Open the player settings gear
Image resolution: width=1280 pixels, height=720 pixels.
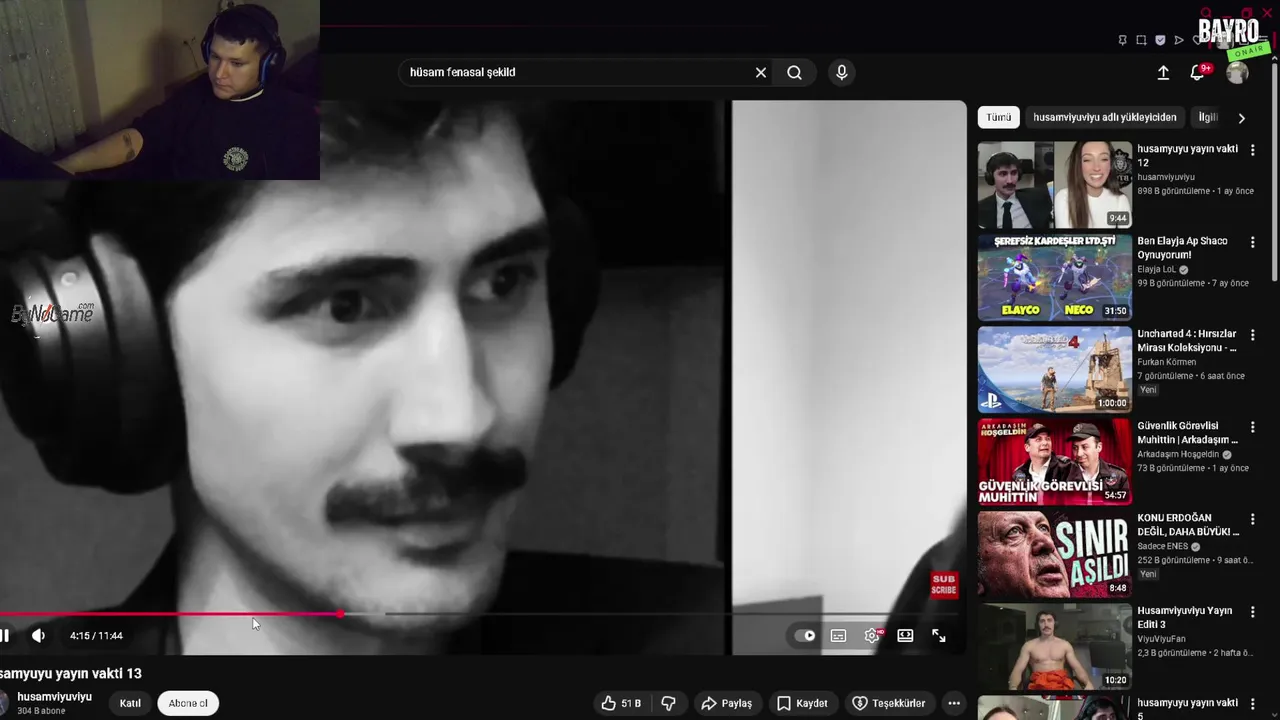pos(872,635)
